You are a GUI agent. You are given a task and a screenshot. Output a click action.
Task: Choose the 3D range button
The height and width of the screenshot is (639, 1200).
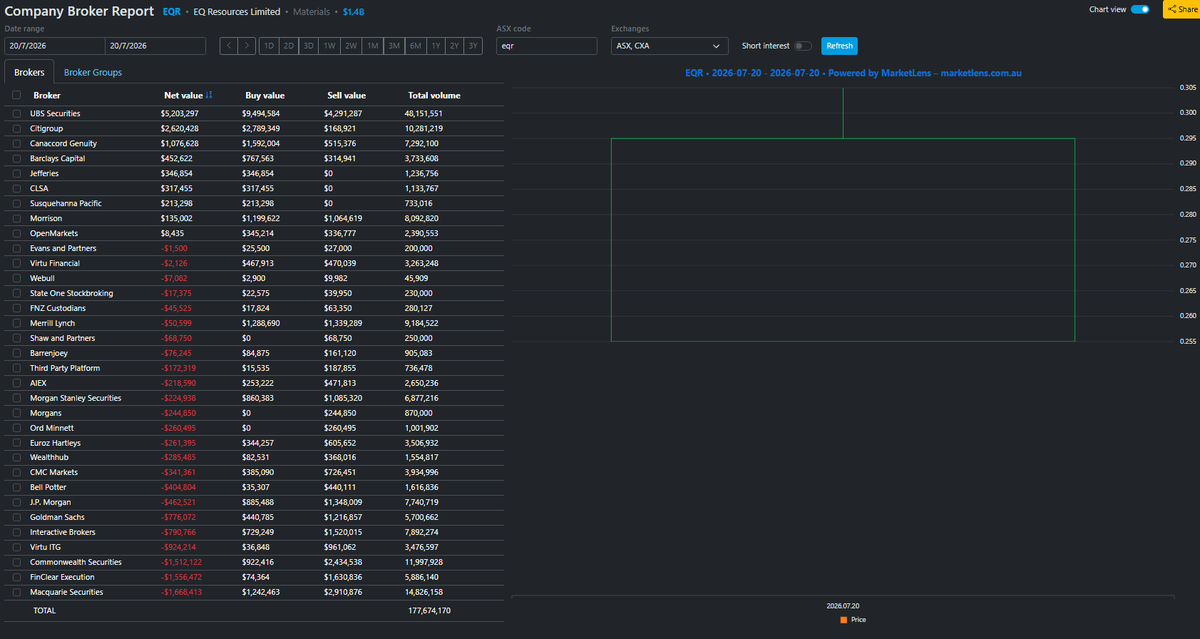point(308,46)
